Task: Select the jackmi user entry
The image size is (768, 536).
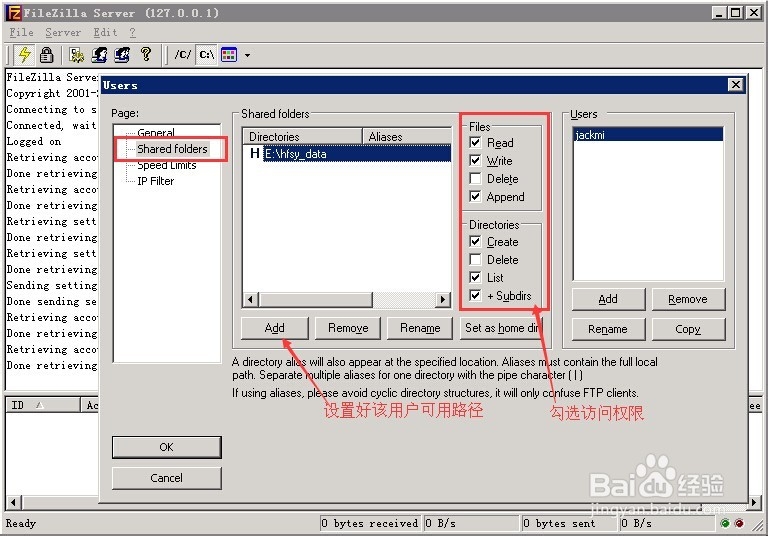Action: coord(648,135)
